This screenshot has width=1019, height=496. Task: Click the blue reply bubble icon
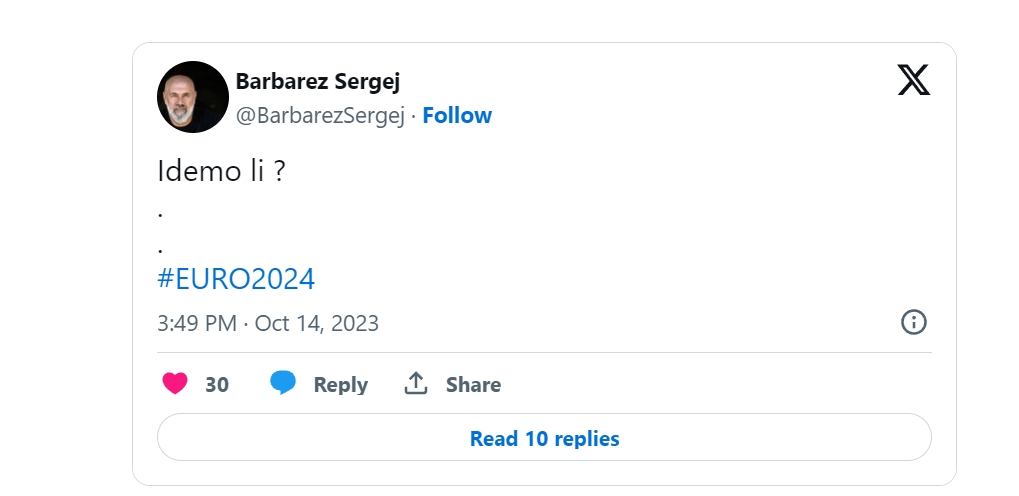pos(283,383)
